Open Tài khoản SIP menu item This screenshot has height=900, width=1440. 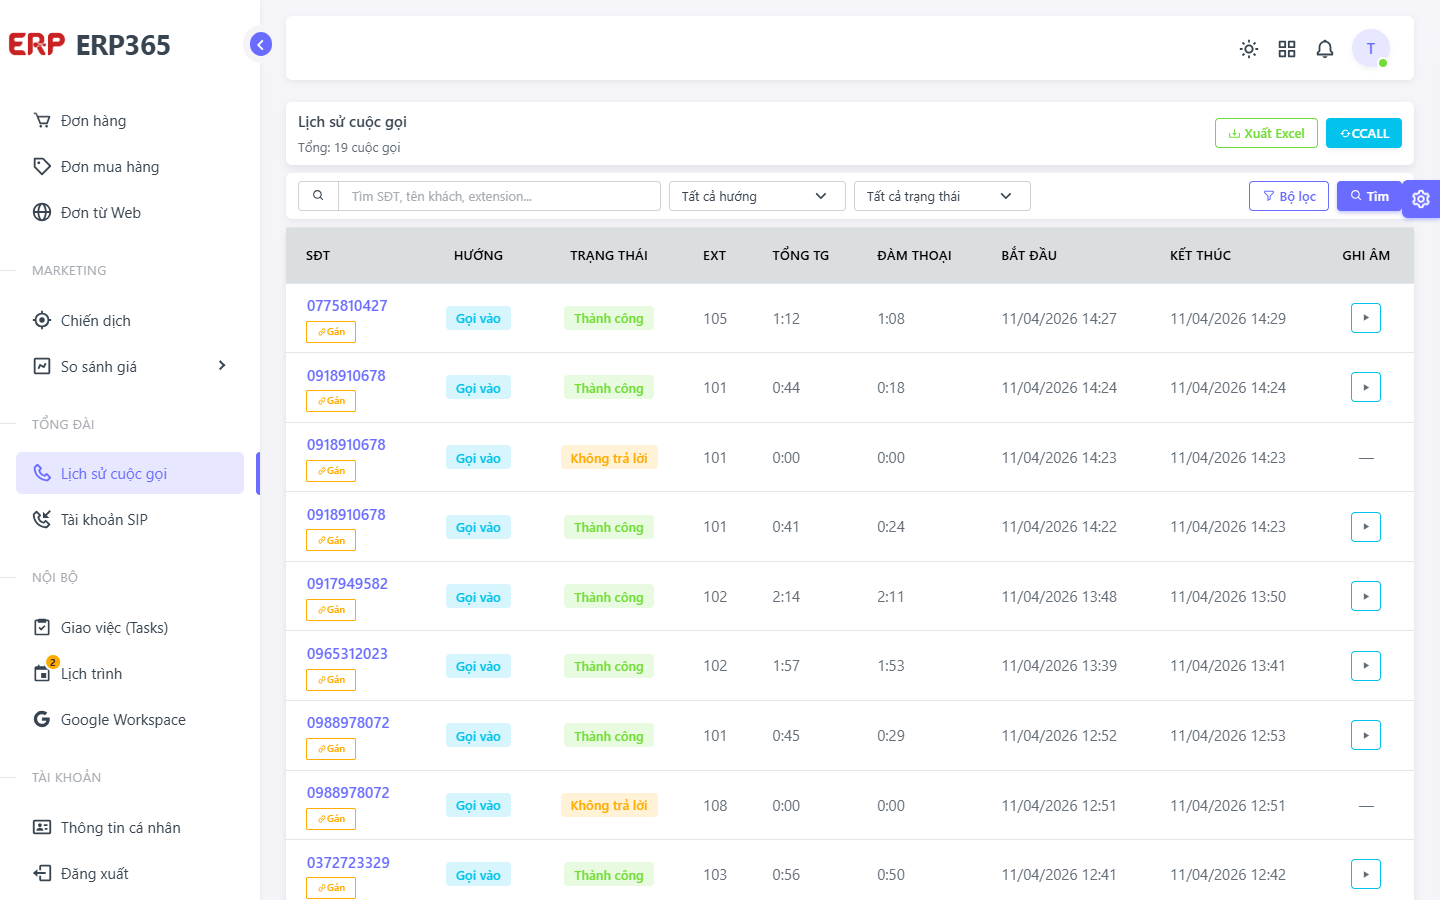(130, 520)
